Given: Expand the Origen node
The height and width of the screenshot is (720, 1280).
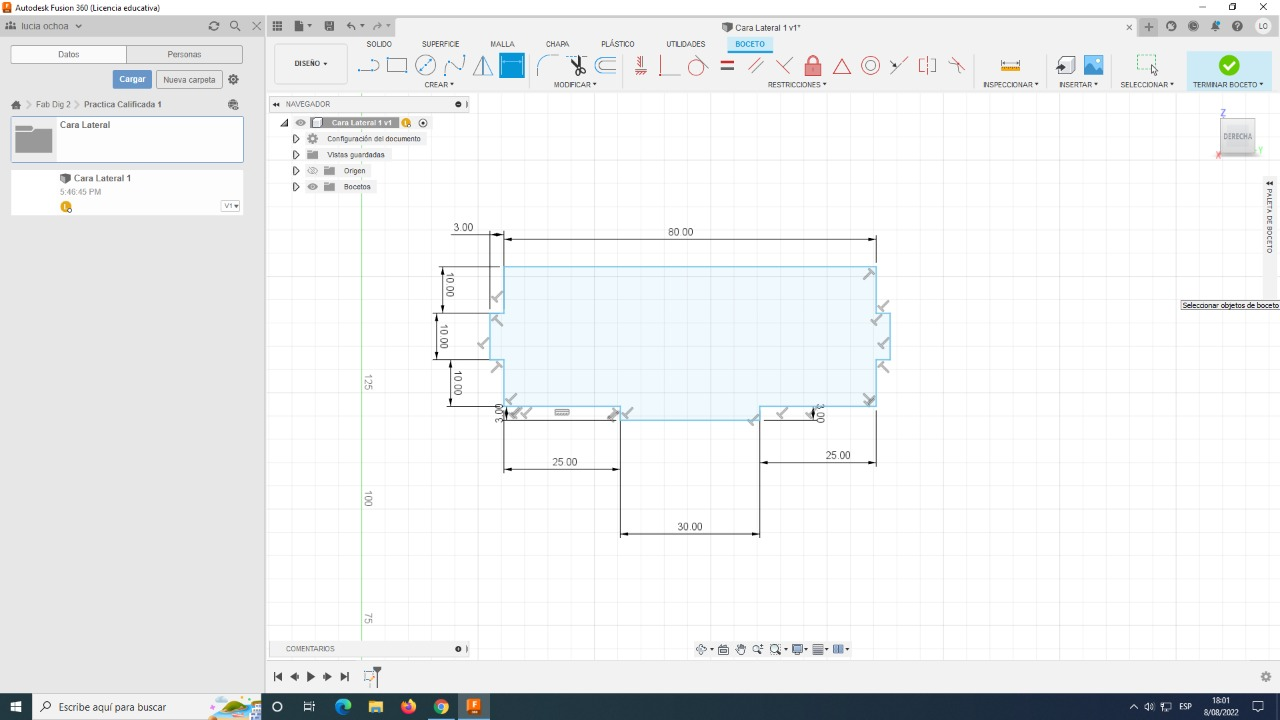Looking at the screenshot, I should [x=296, y=171].
